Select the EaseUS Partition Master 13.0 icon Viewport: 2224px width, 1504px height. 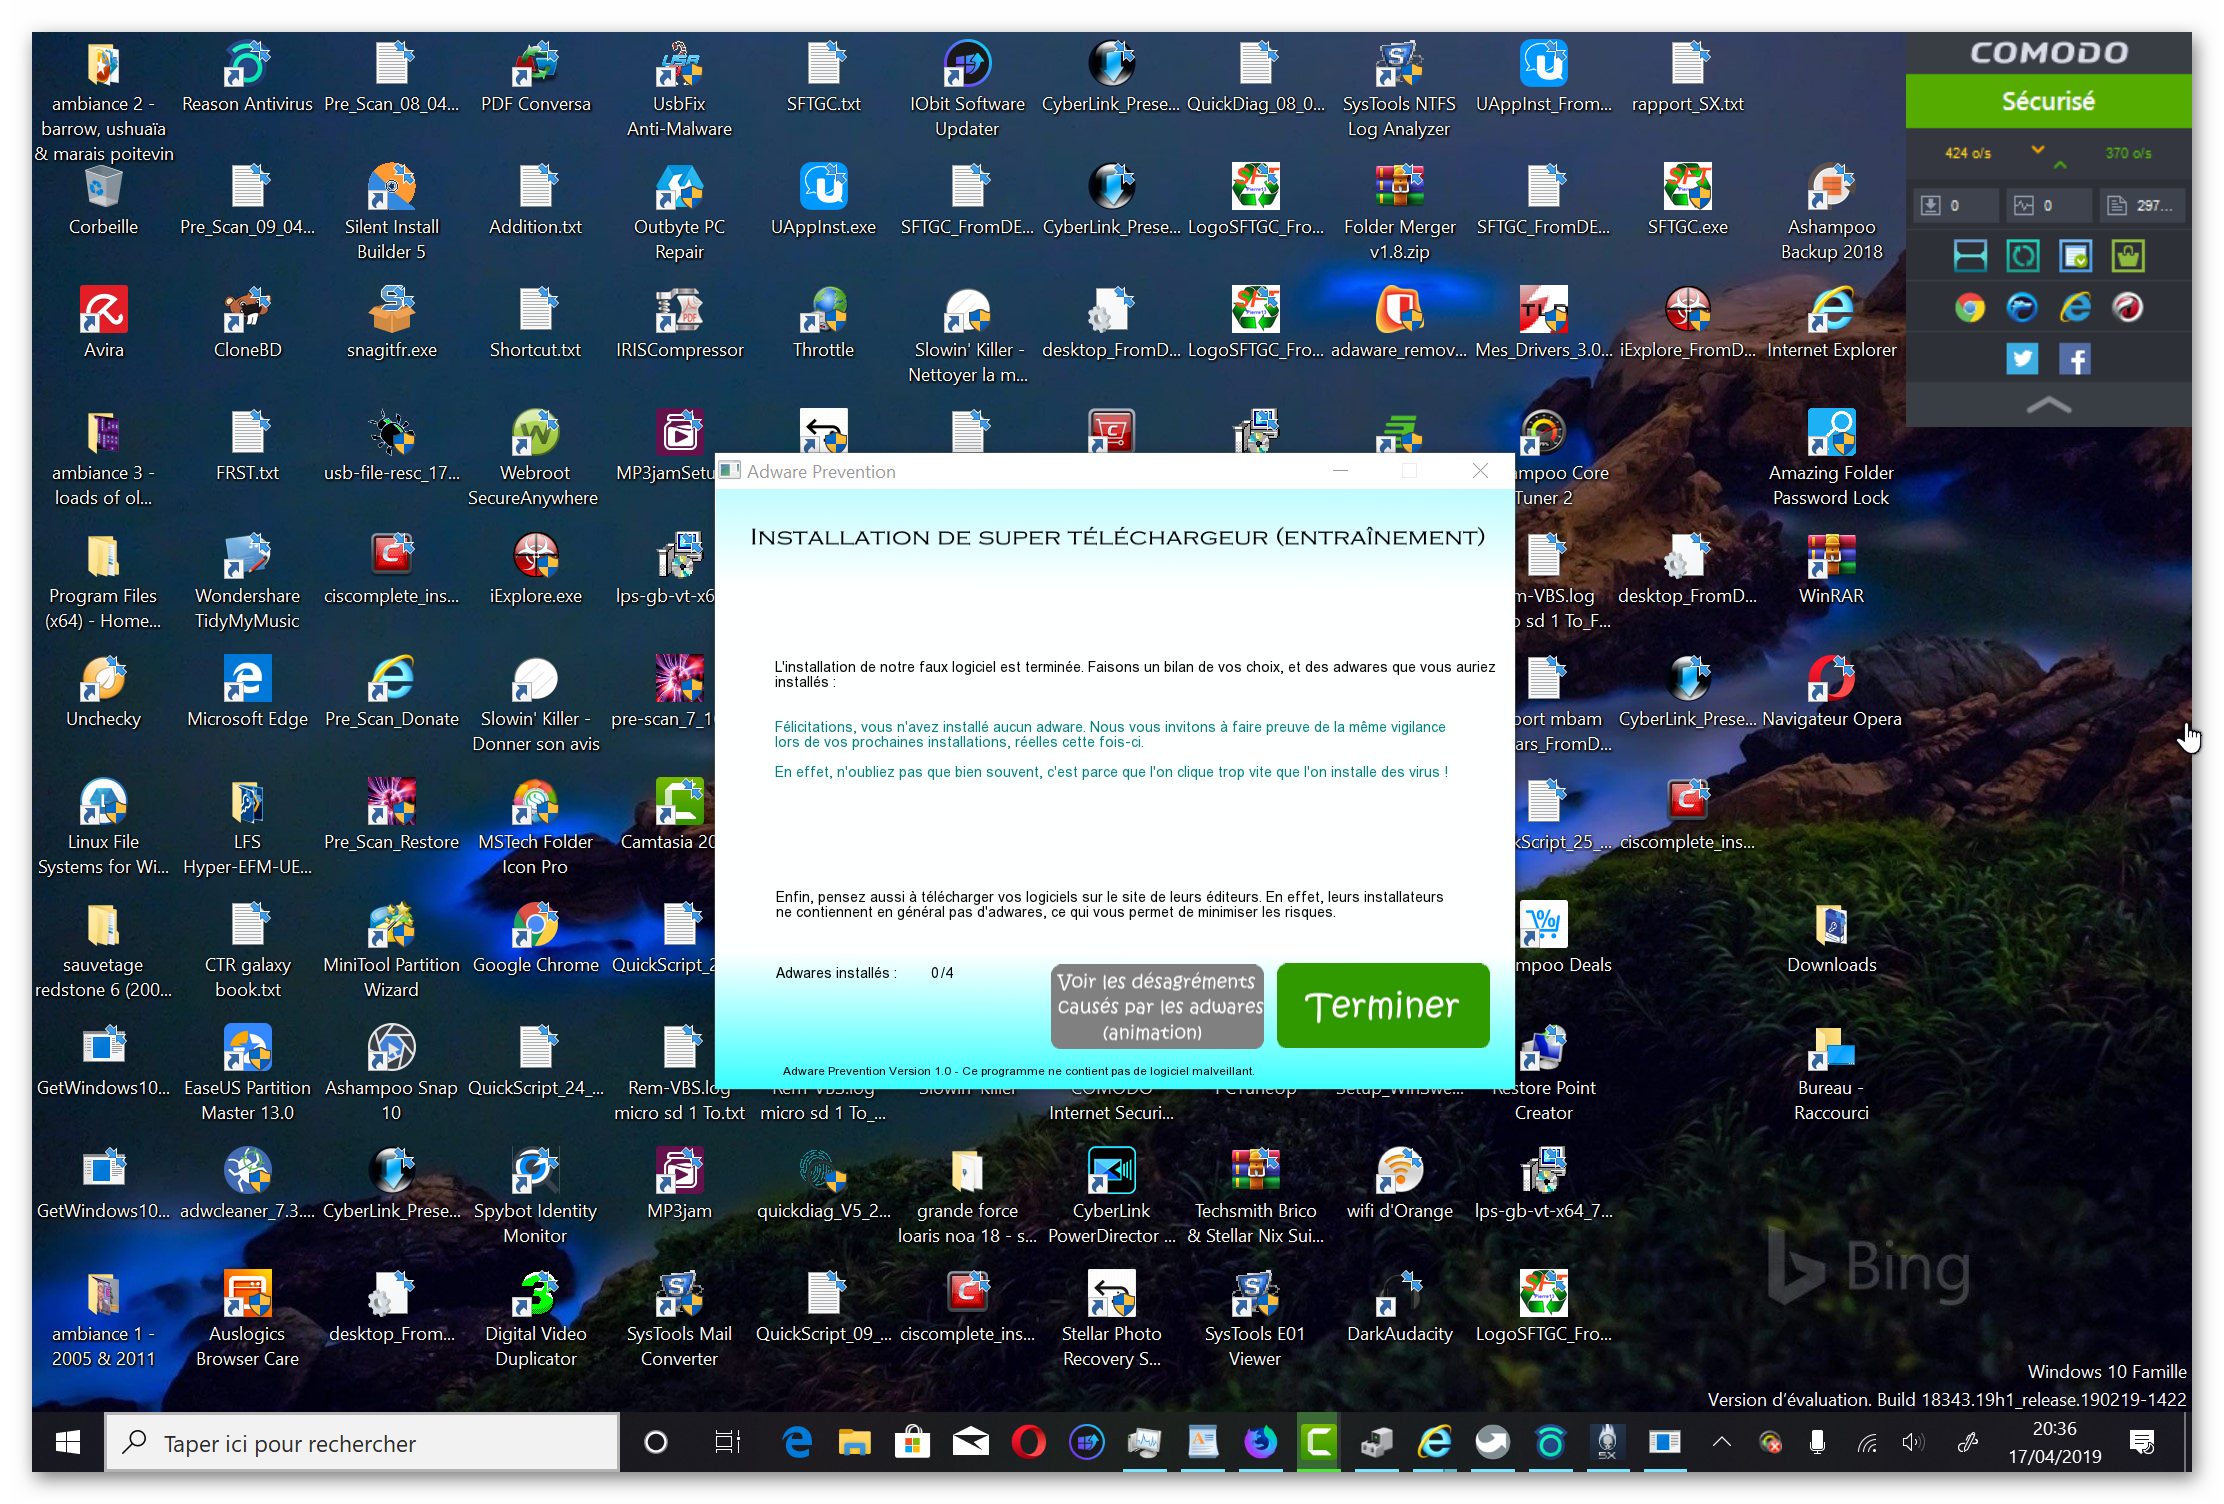(x=247, y=1074)
